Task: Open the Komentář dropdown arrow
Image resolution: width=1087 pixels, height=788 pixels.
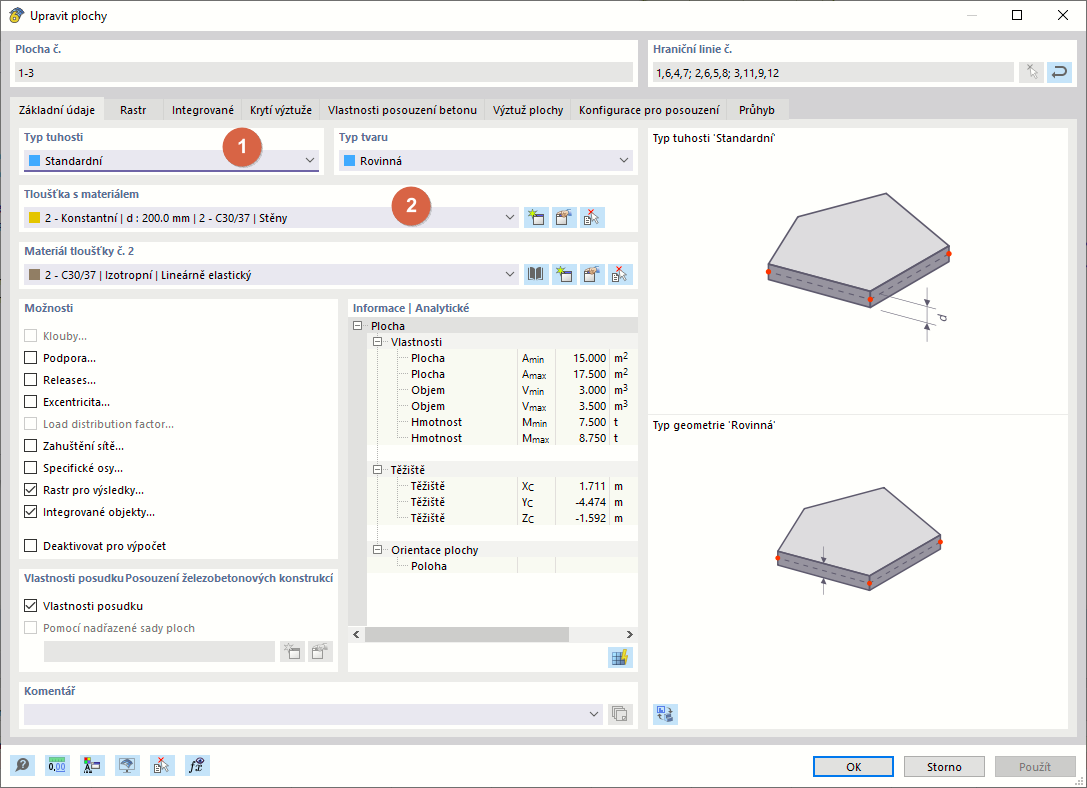Action: click(594, 714)
